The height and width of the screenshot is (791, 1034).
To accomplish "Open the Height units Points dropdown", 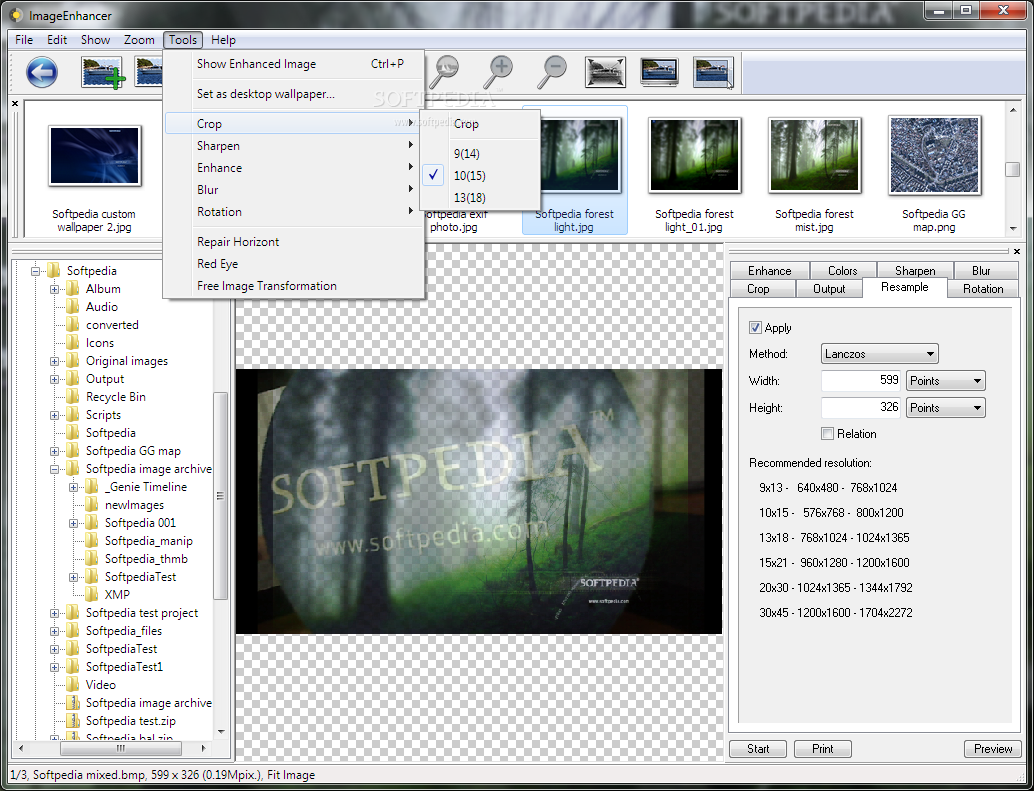I will pos(946,408).
